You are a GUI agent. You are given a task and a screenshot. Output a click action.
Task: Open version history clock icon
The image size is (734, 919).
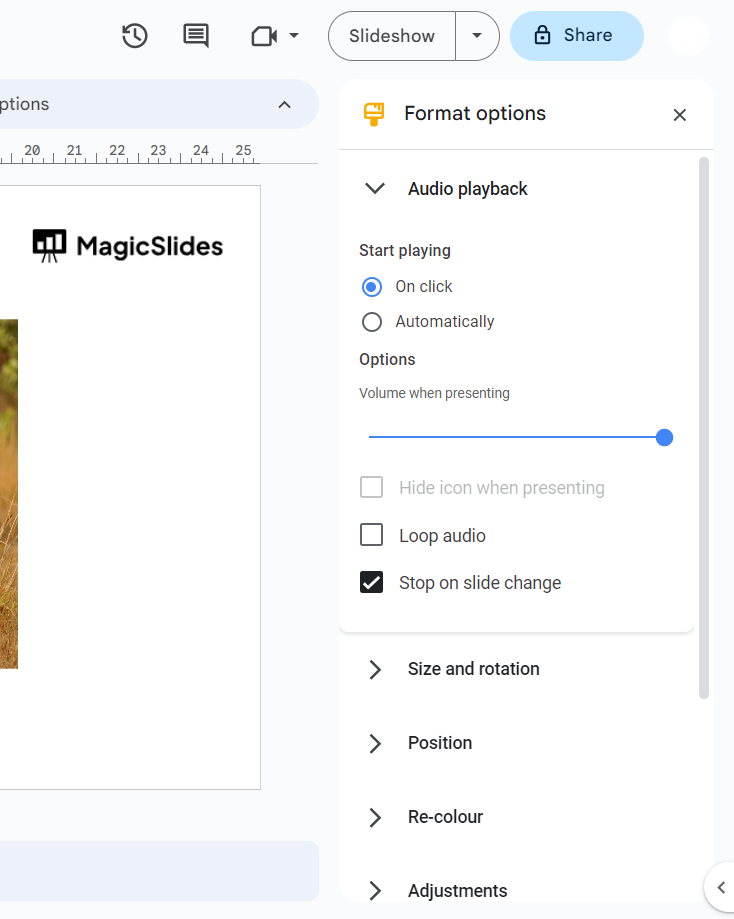pos(135,36)
